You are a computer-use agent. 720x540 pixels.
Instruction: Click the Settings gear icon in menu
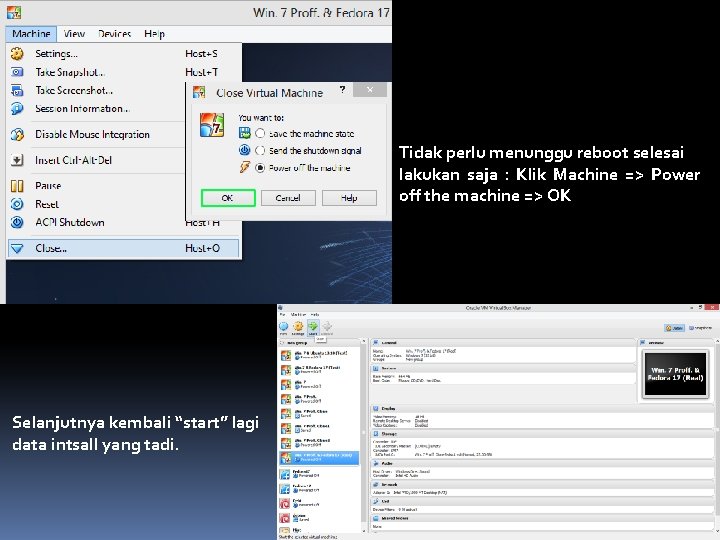(x=17, y=54)
